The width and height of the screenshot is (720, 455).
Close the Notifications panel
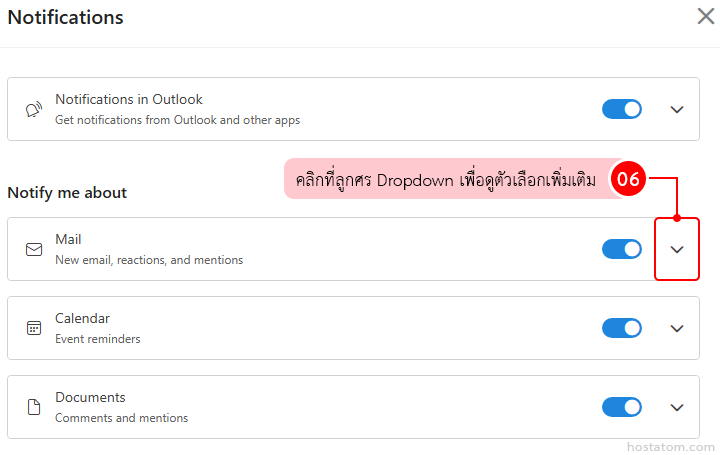tap(706, 16)
